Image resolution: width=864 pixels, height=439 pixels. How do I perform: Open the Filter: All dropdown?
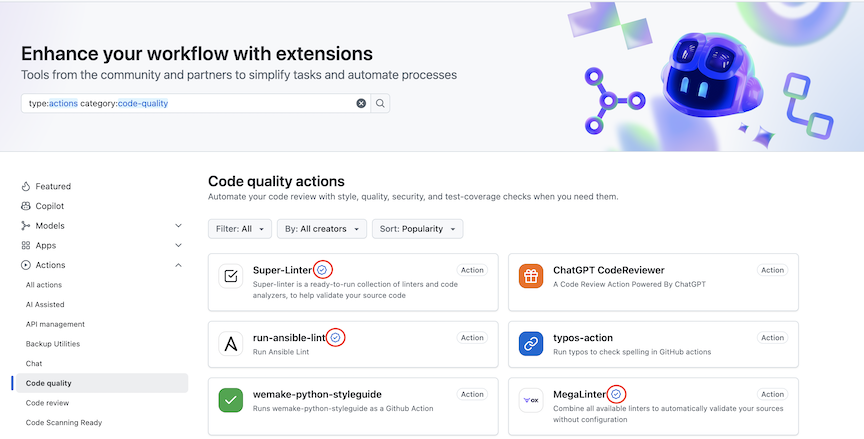point(240,229)
